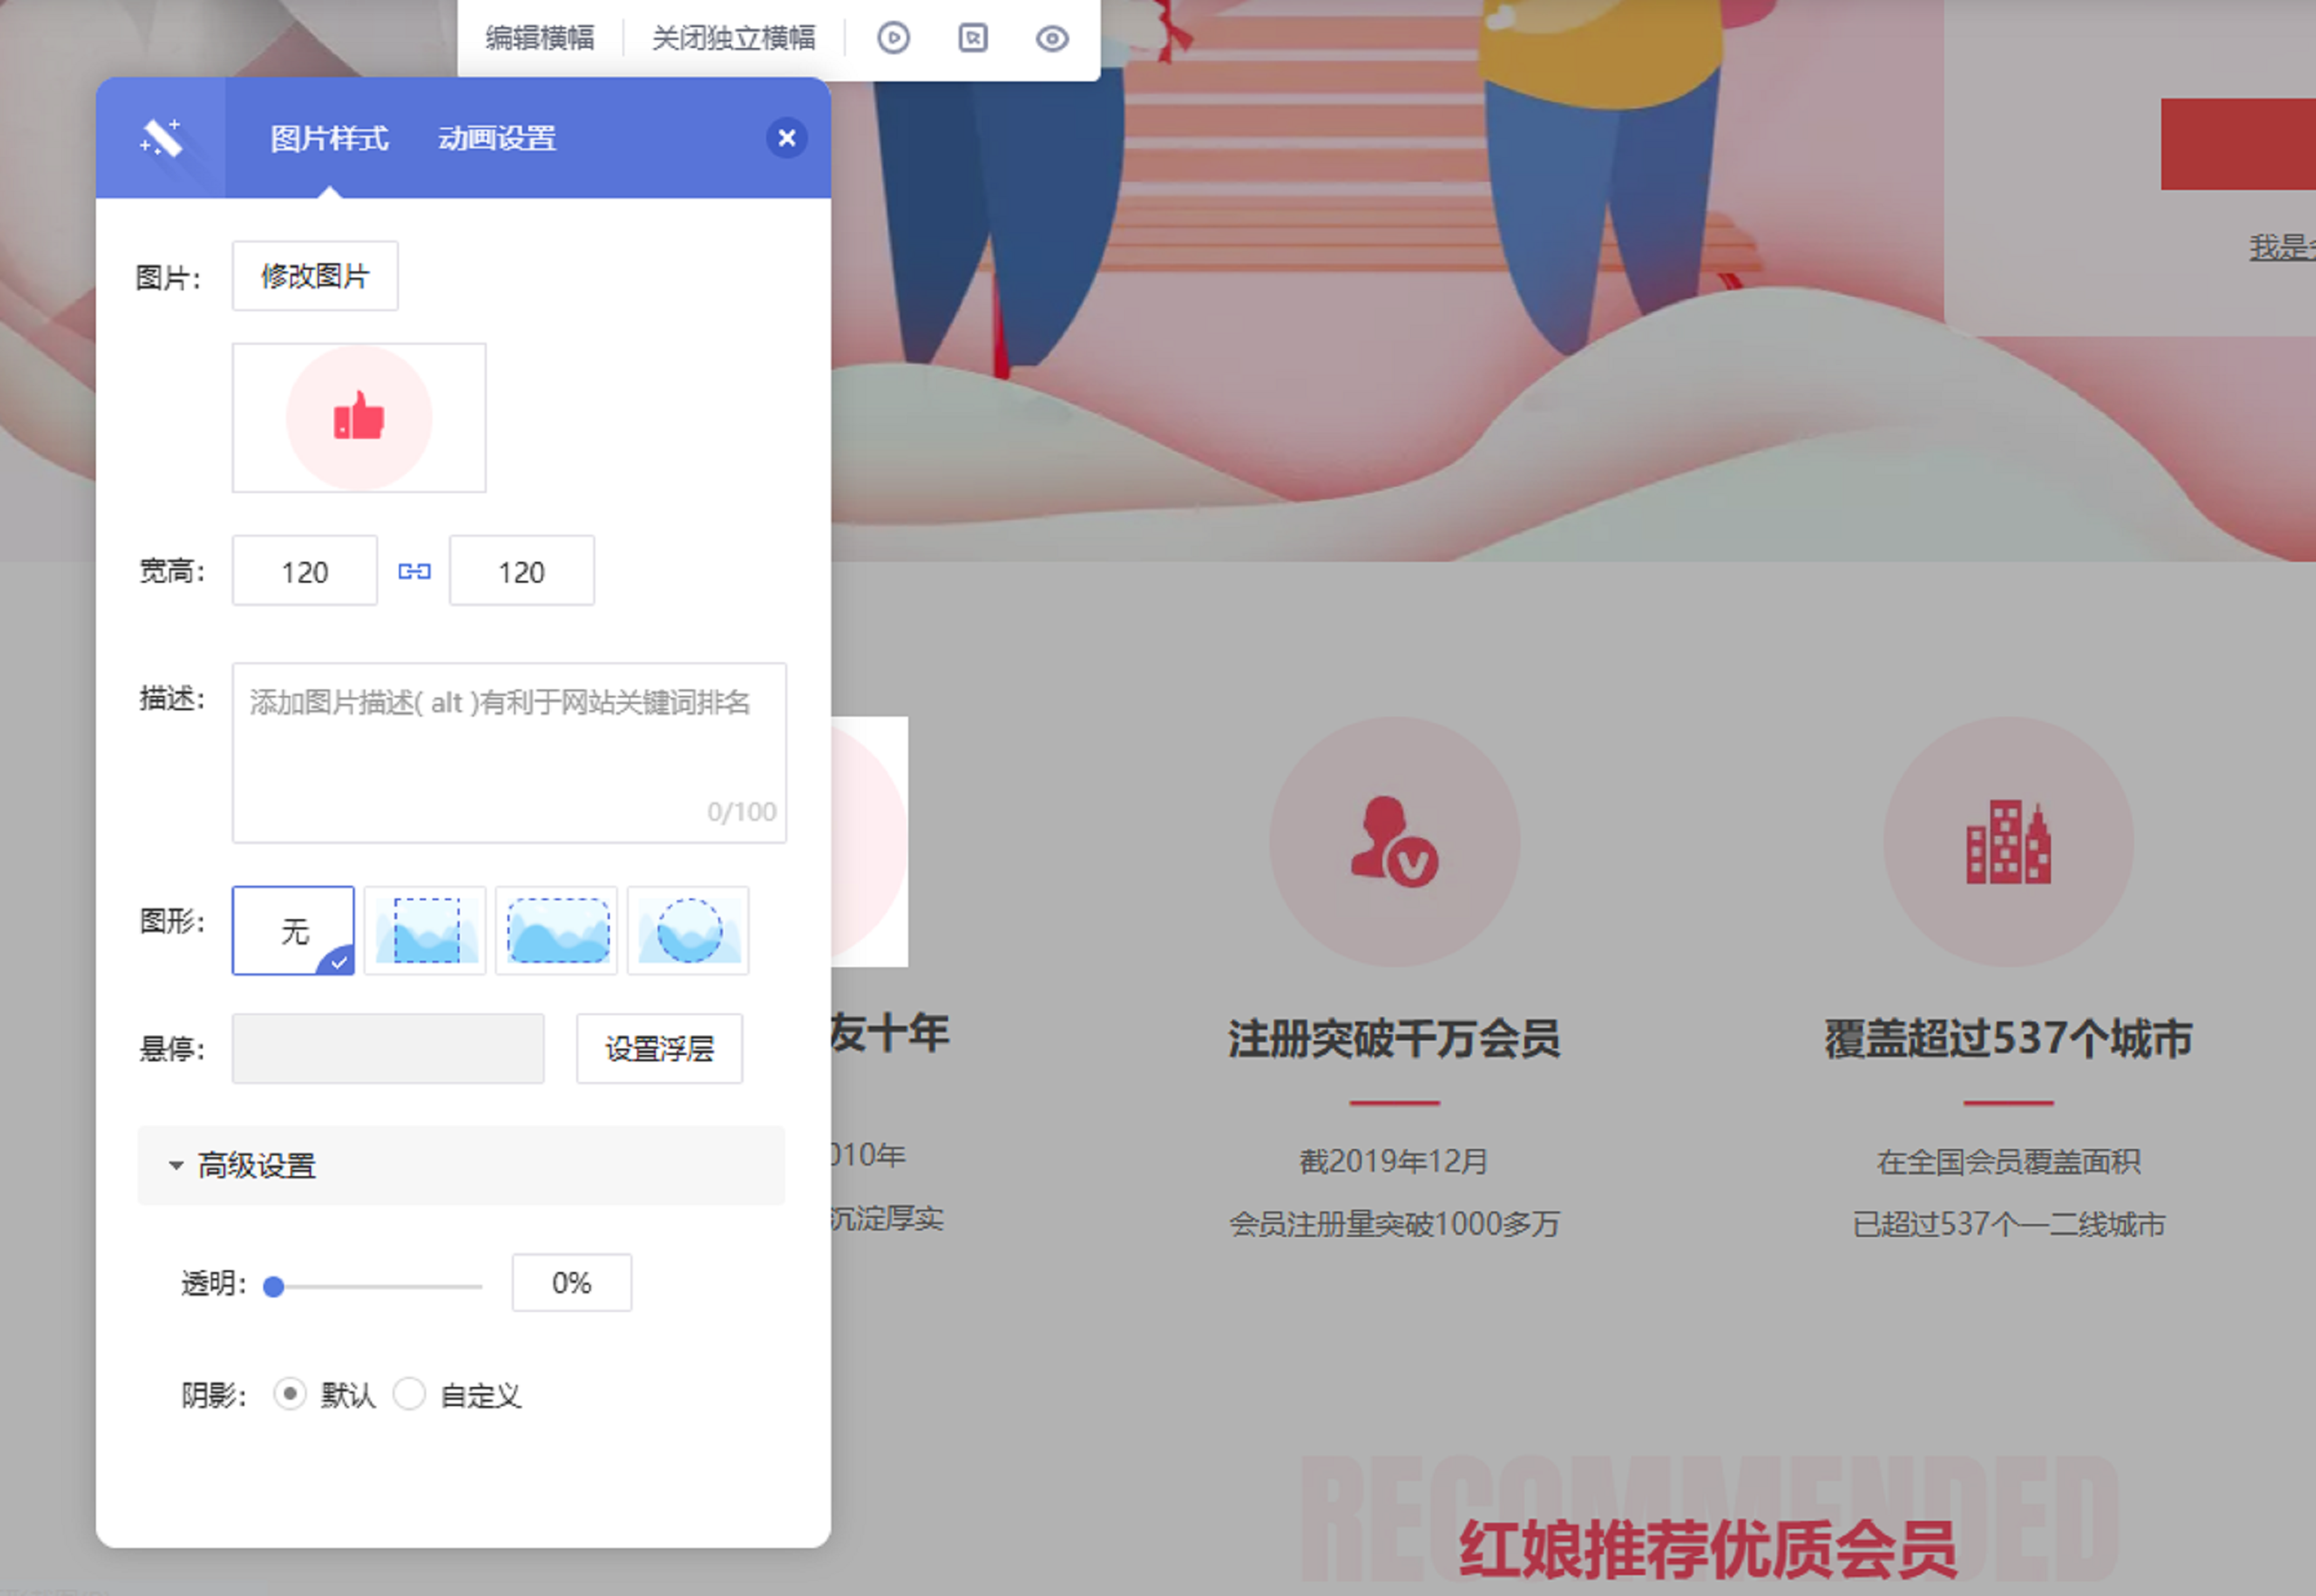Toggle the eye visibility icon

[x=1052, y=38]
